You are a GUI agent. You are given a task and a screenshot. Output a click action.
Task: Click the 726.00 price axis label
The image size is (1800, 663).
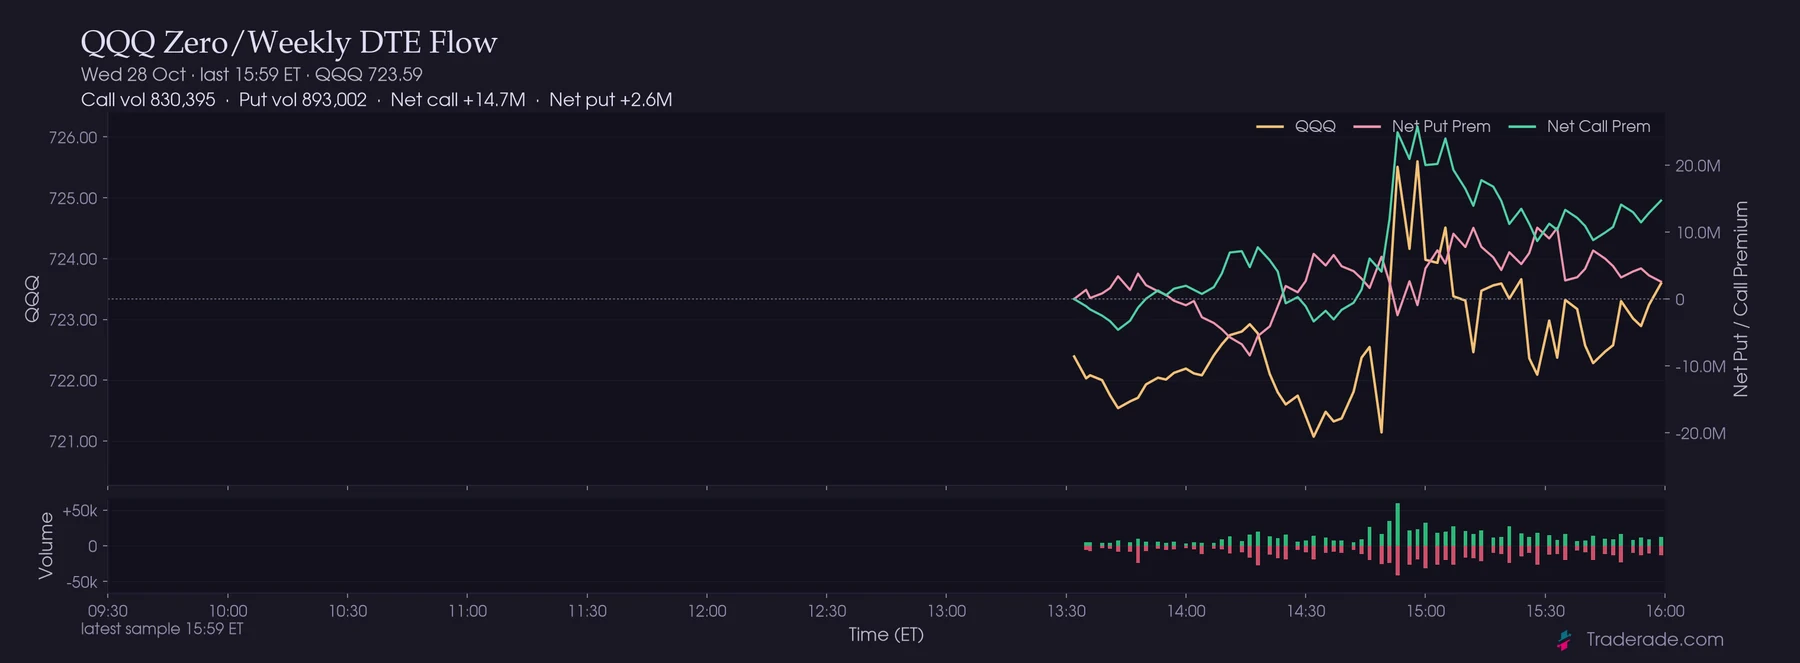[x=73, y=137]
